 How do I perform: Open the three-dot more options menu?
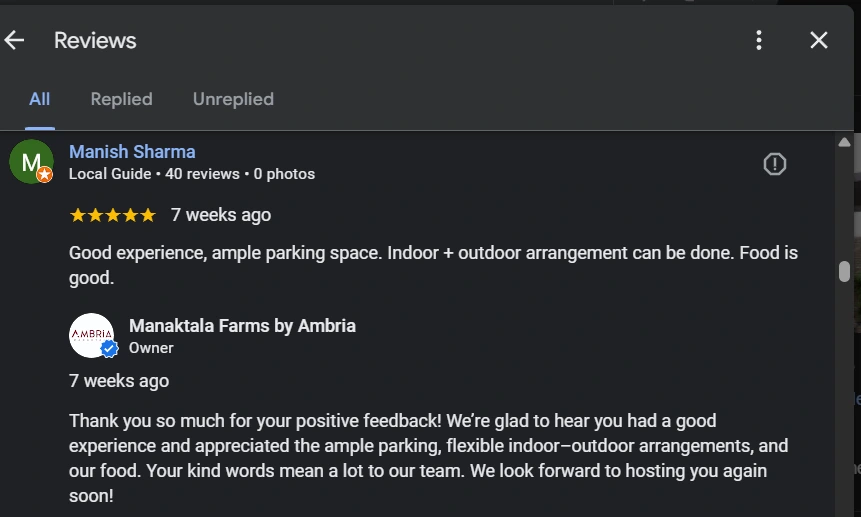[x=759, y=40]
